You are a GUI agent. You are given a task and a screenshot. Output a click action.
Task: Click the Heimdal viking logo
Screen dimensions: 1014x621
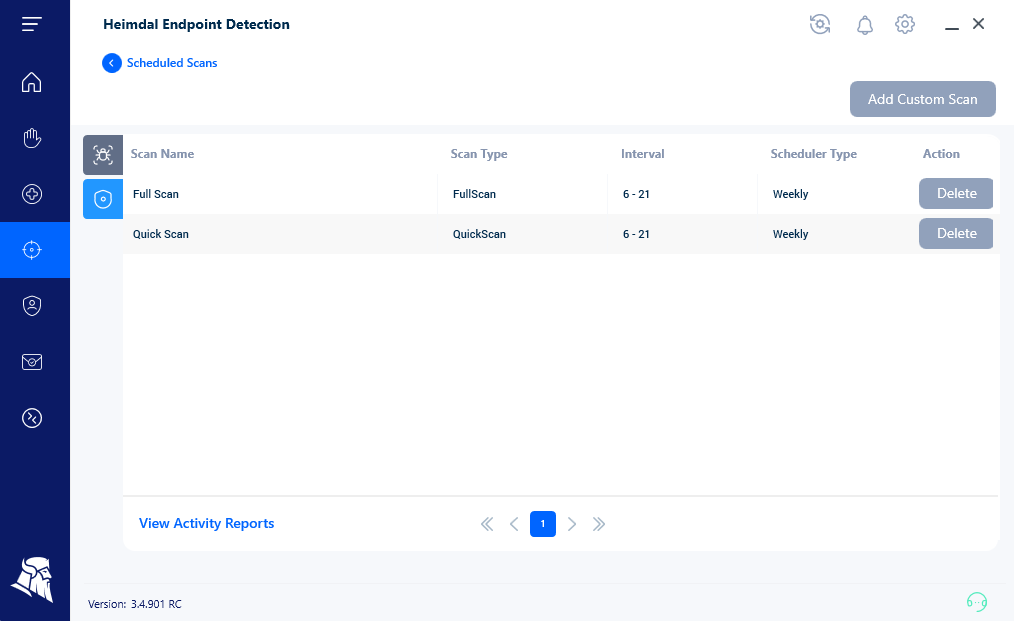(x=32, y=579)
